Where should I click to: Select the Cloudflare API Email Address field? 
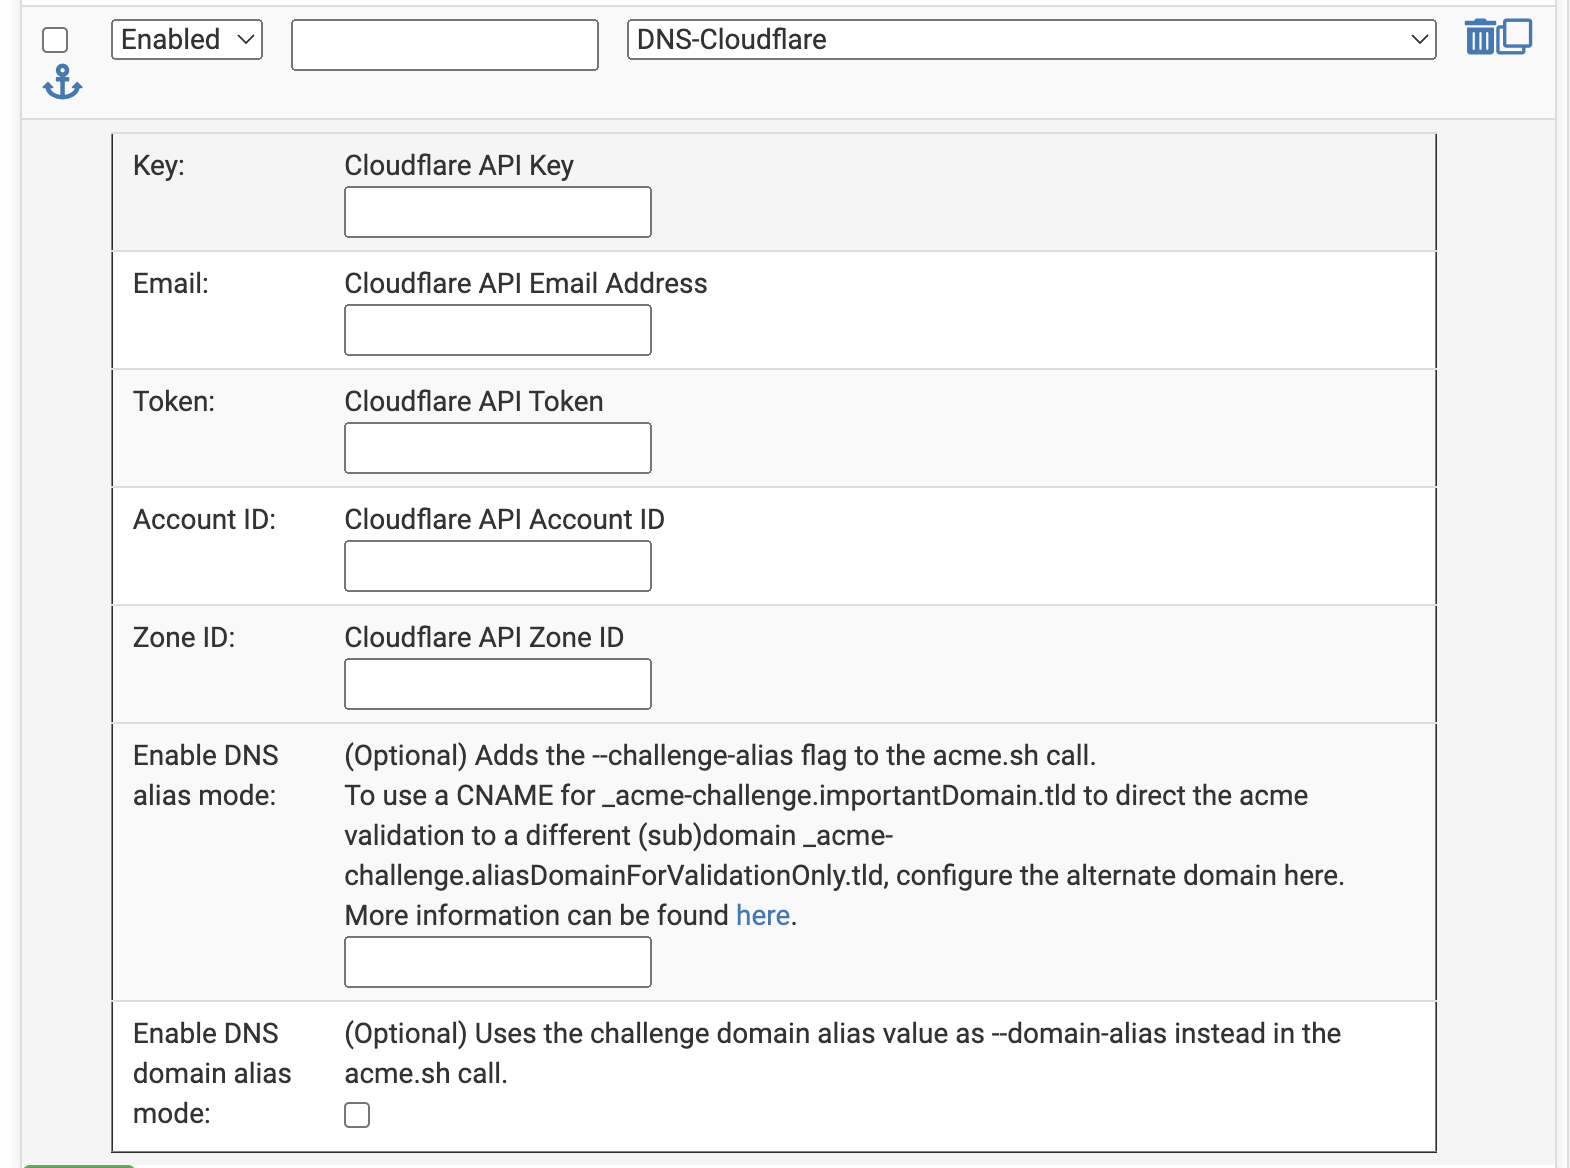click(x=498, y=330)
